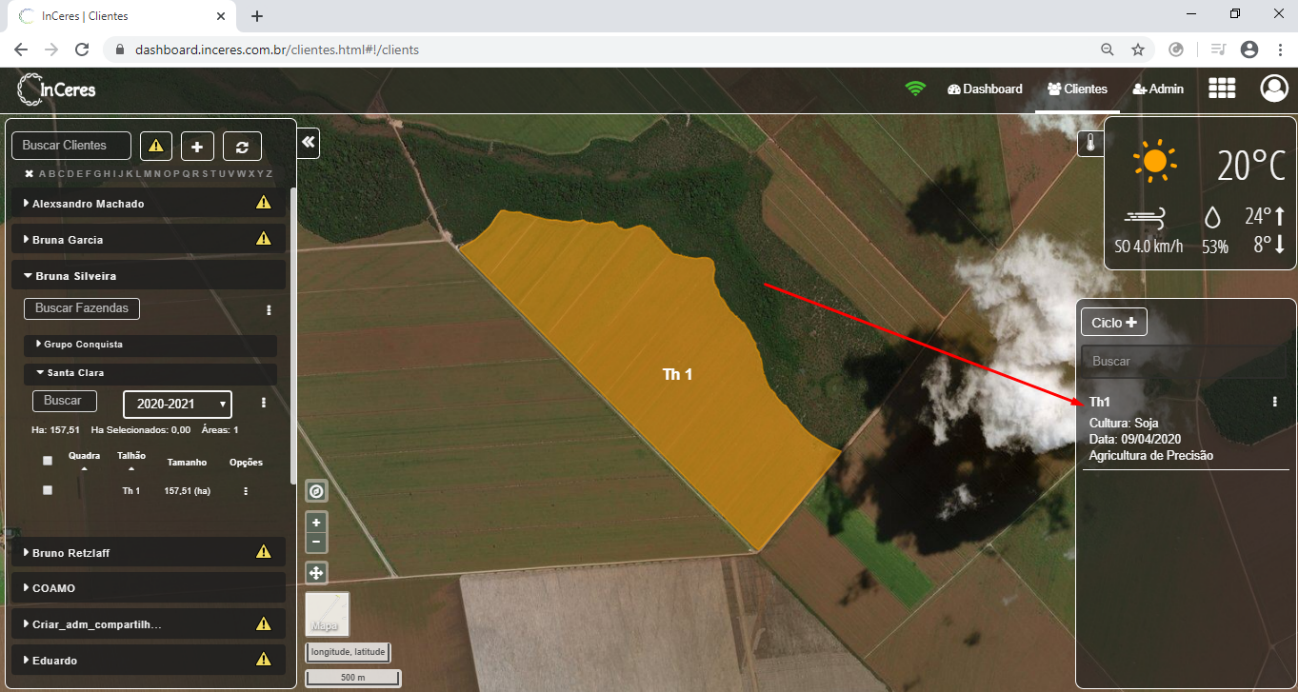This screenshot has height=692, width=1298.
Task: Click the warning icon on Criar_adm_compartilh
Action: pyautogui.click(x=263, y=624)
